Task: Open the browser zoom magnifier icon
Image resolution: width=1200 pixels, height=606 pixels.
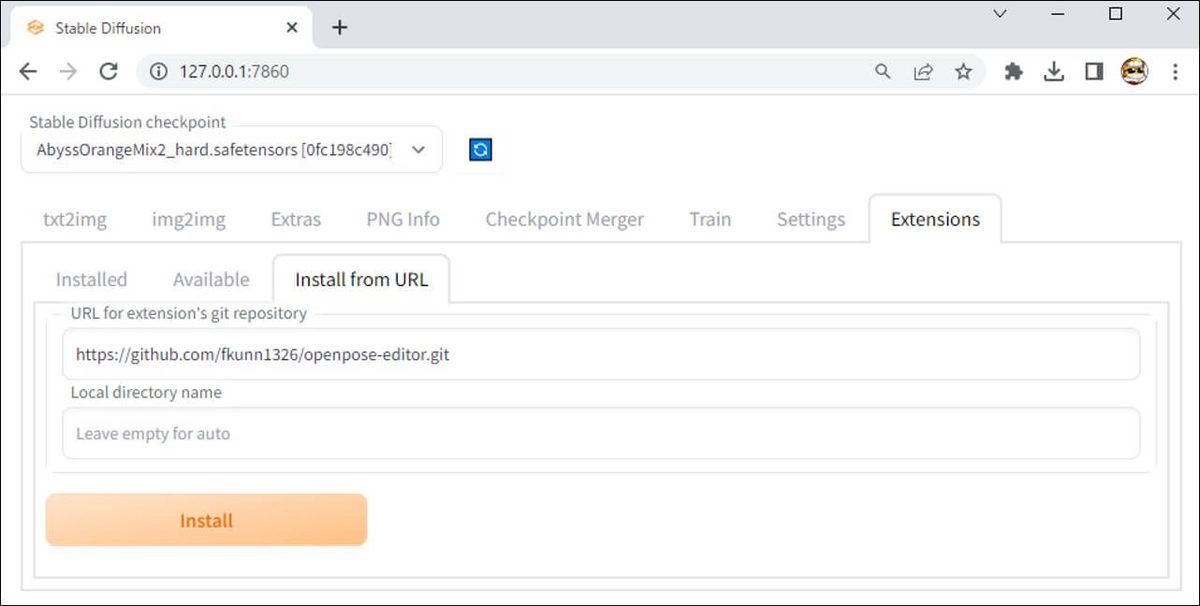Action: point(883,71)
